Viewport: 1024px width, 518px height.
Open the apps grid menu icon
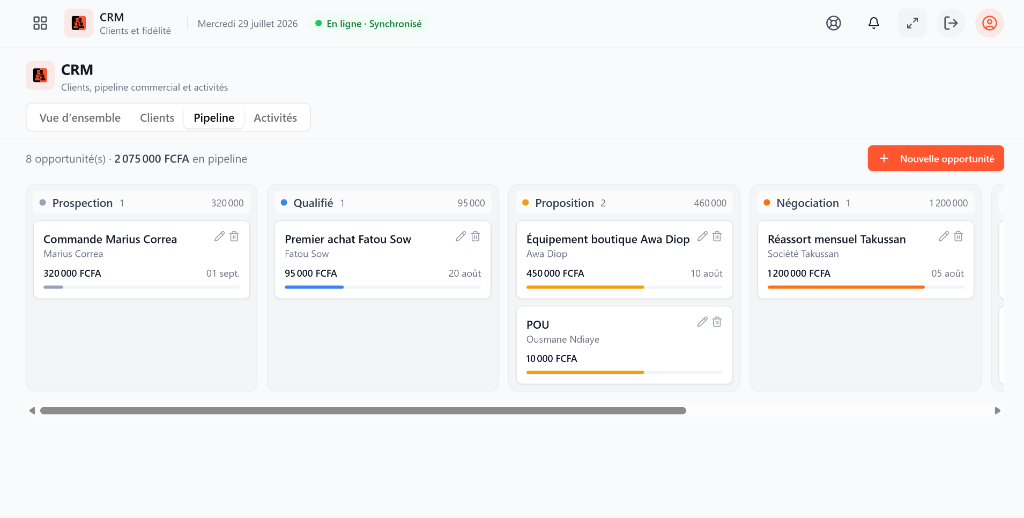(x=40, y=24)
